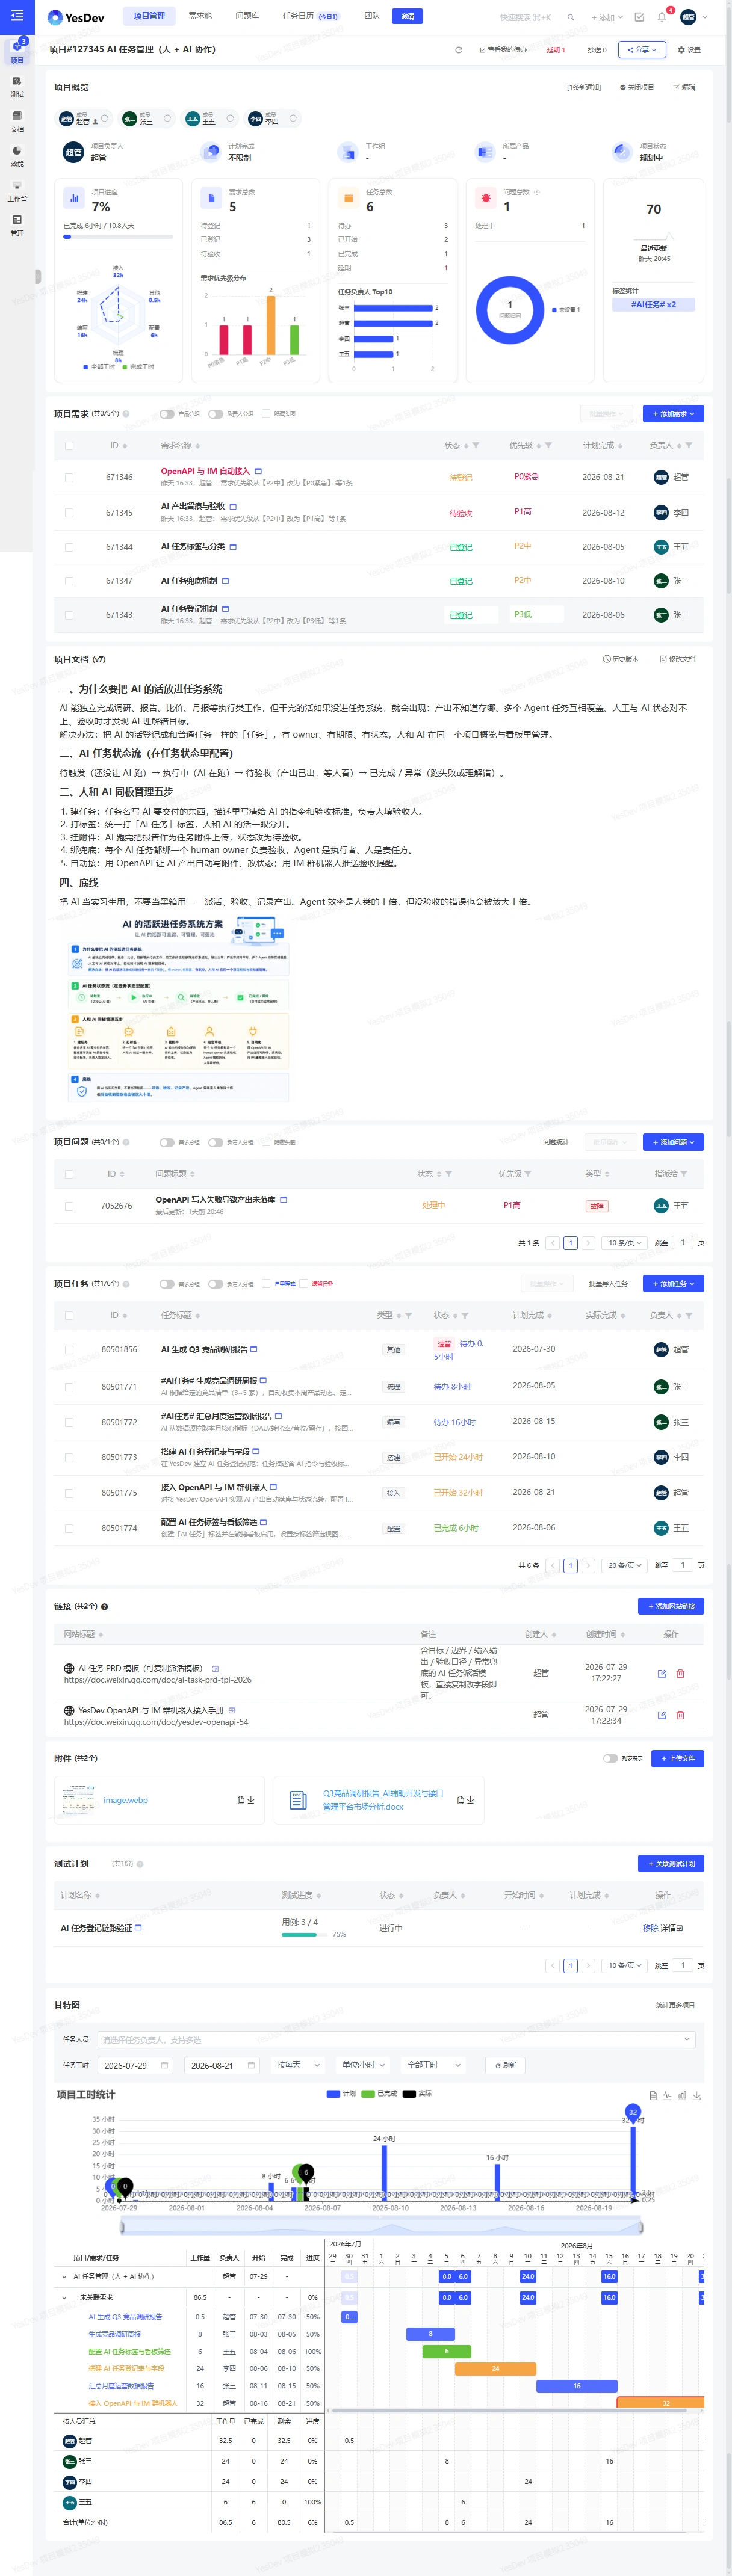Open YesDev OpenAPI 与 IM 群机器人接入手册 link
The image size is (732, 2576).
(151, 1710)
